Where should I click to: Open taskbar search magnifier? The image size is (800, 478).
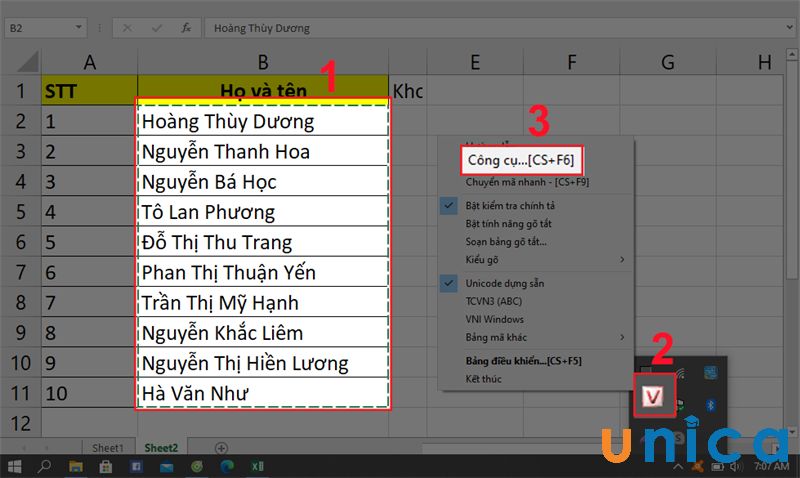click(x=45, y=466)
